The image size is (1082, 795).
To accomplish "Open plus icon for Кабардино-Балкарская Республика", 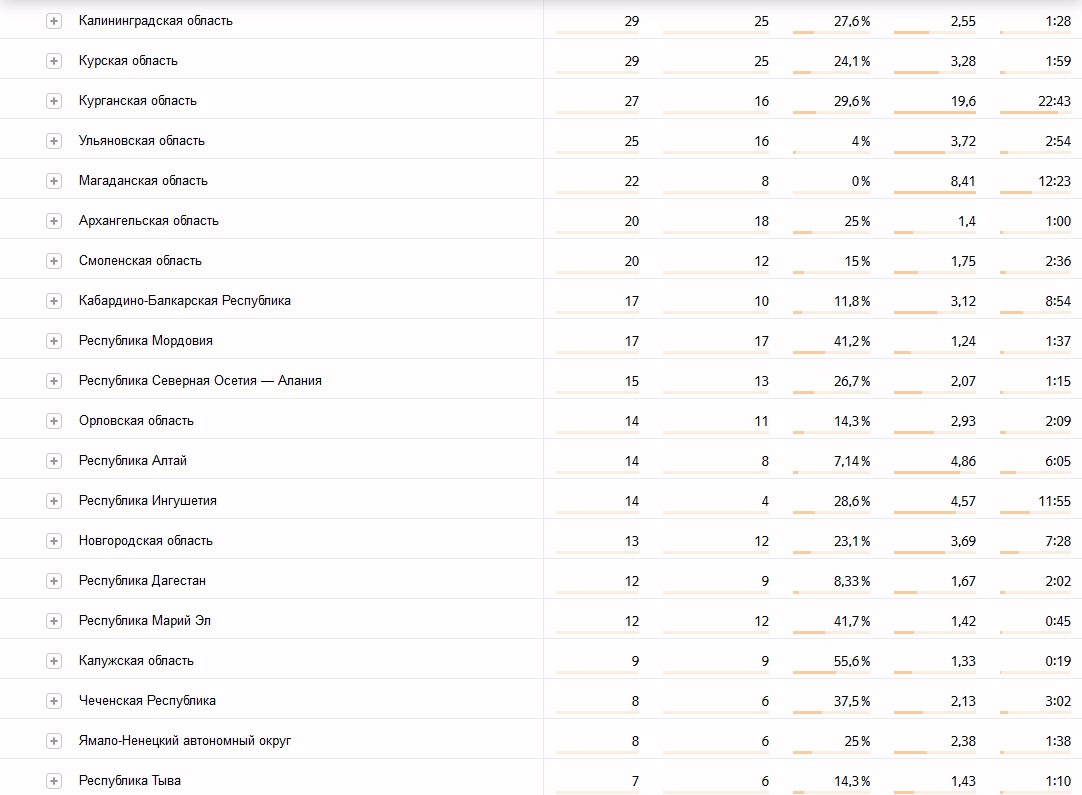I will pos(54,302).
